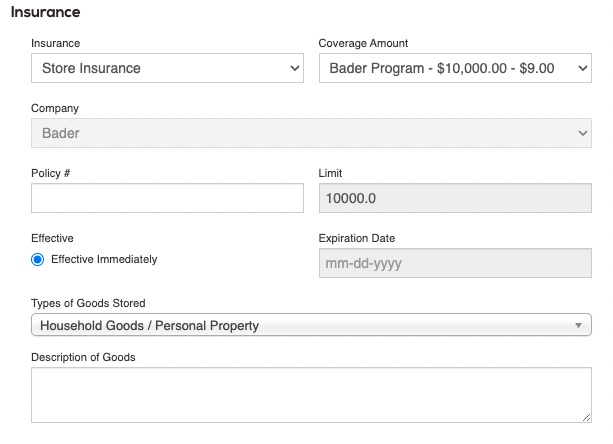Click the Insurance section heading

click(x=45, y=13)
